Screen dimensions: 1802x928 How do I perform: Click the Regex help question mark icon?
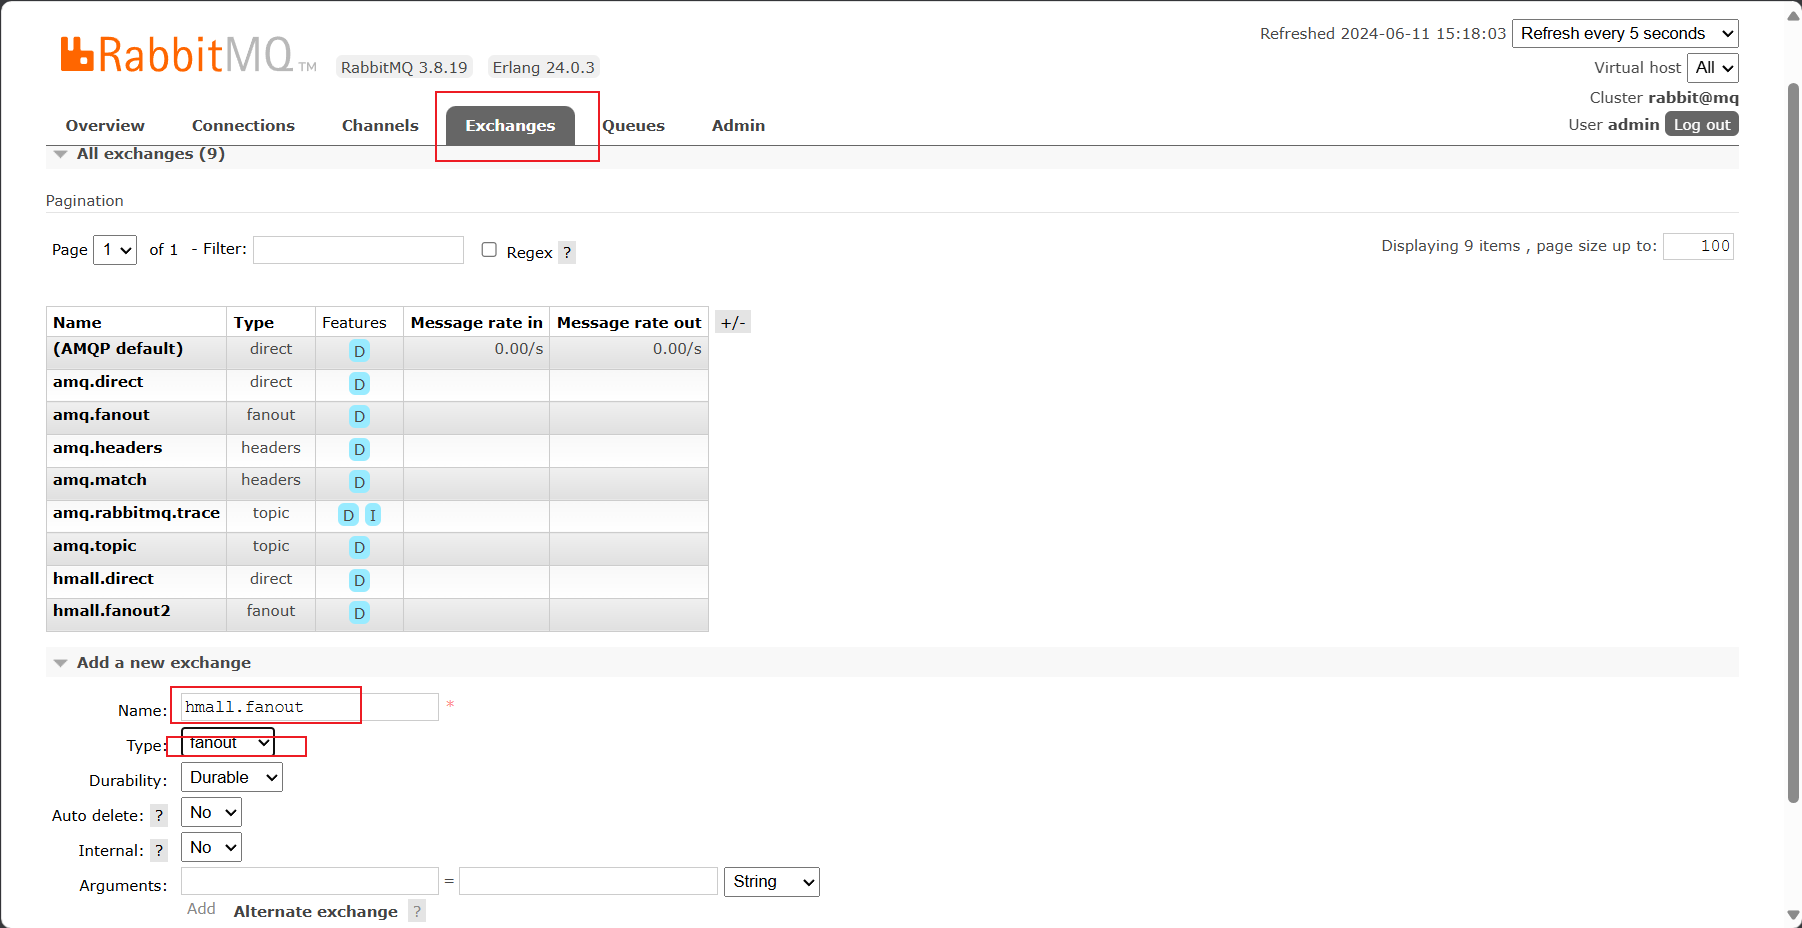click(567, 252)
